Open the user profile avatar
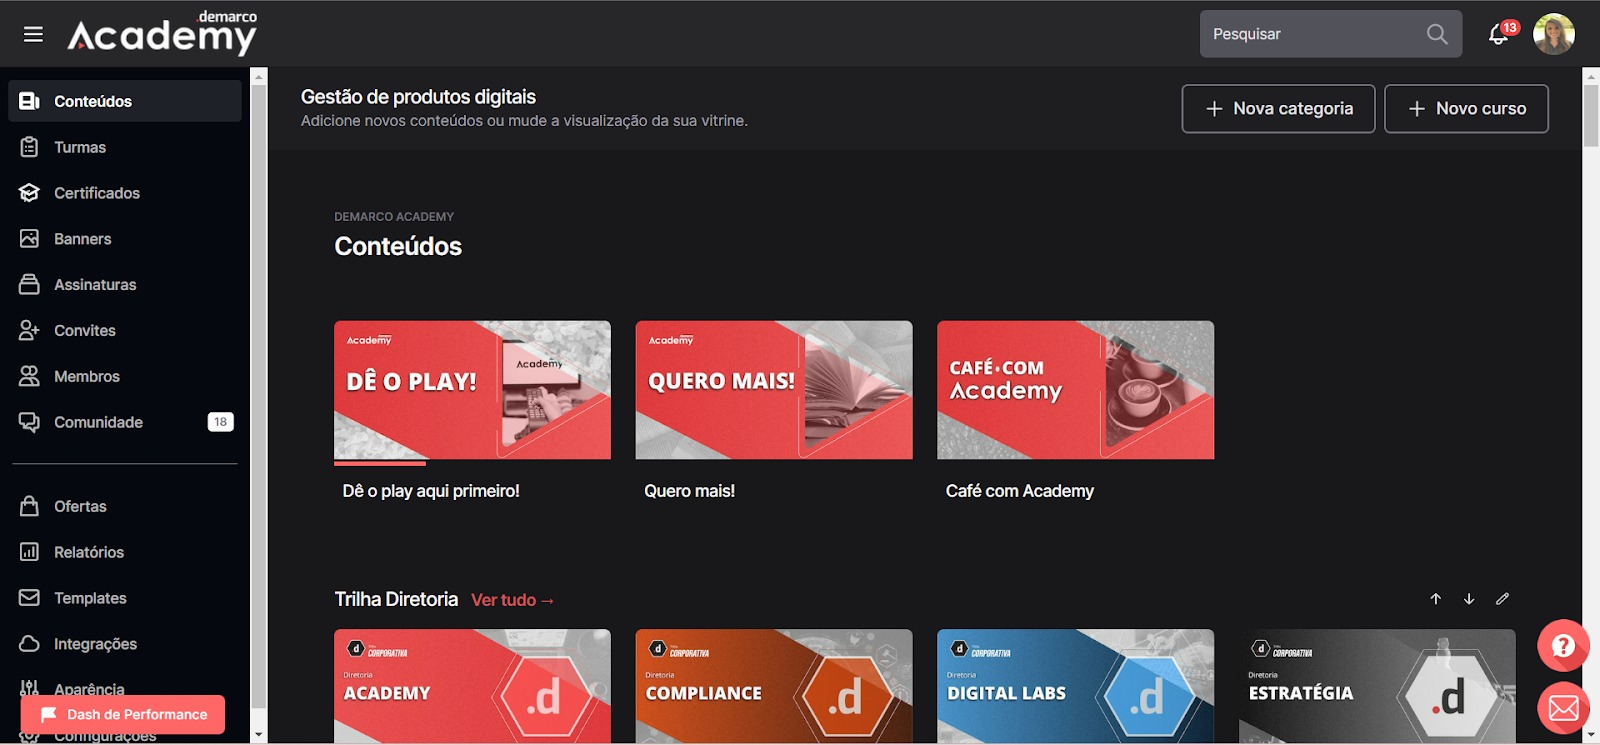The width and height of the screenshot is (1600, 745). pos(1554,34)
